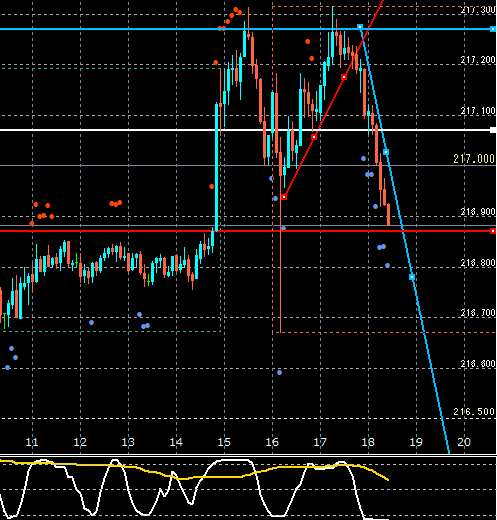497x520 pixels.
Task: Click the 216.900 price label
Action: 478,212
